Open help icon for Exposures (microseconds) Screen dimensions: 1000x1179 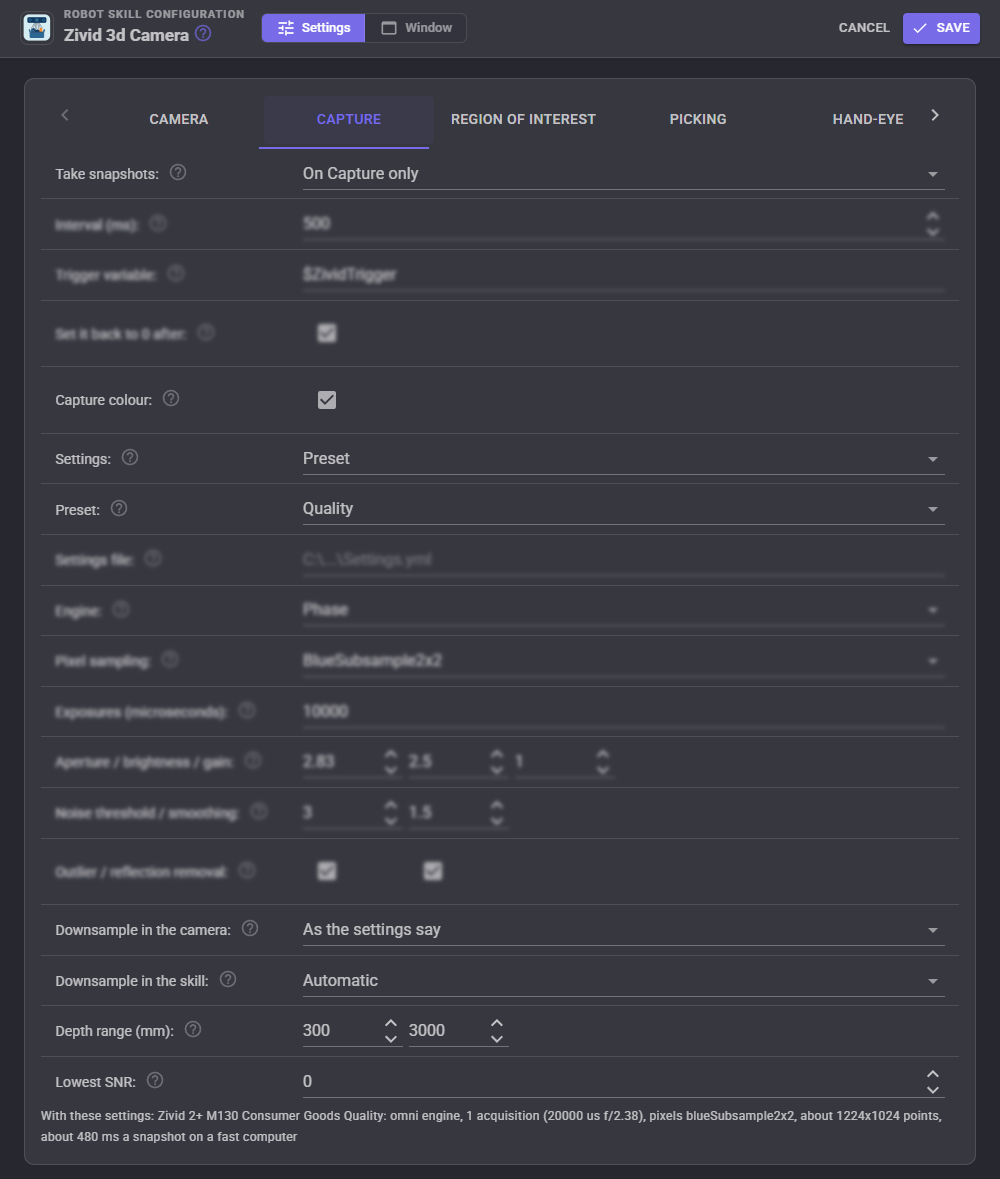pyautogui.click(x=247, y=711)
